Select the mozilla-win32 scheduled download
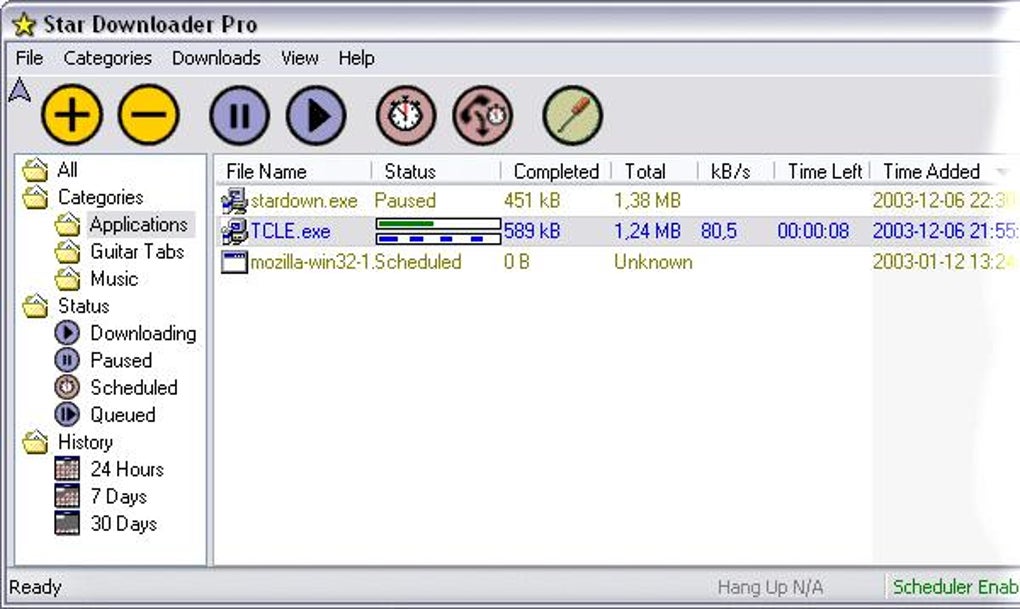Image resolution: width=1020 pixels, height=609 pixels. point(618,262)
